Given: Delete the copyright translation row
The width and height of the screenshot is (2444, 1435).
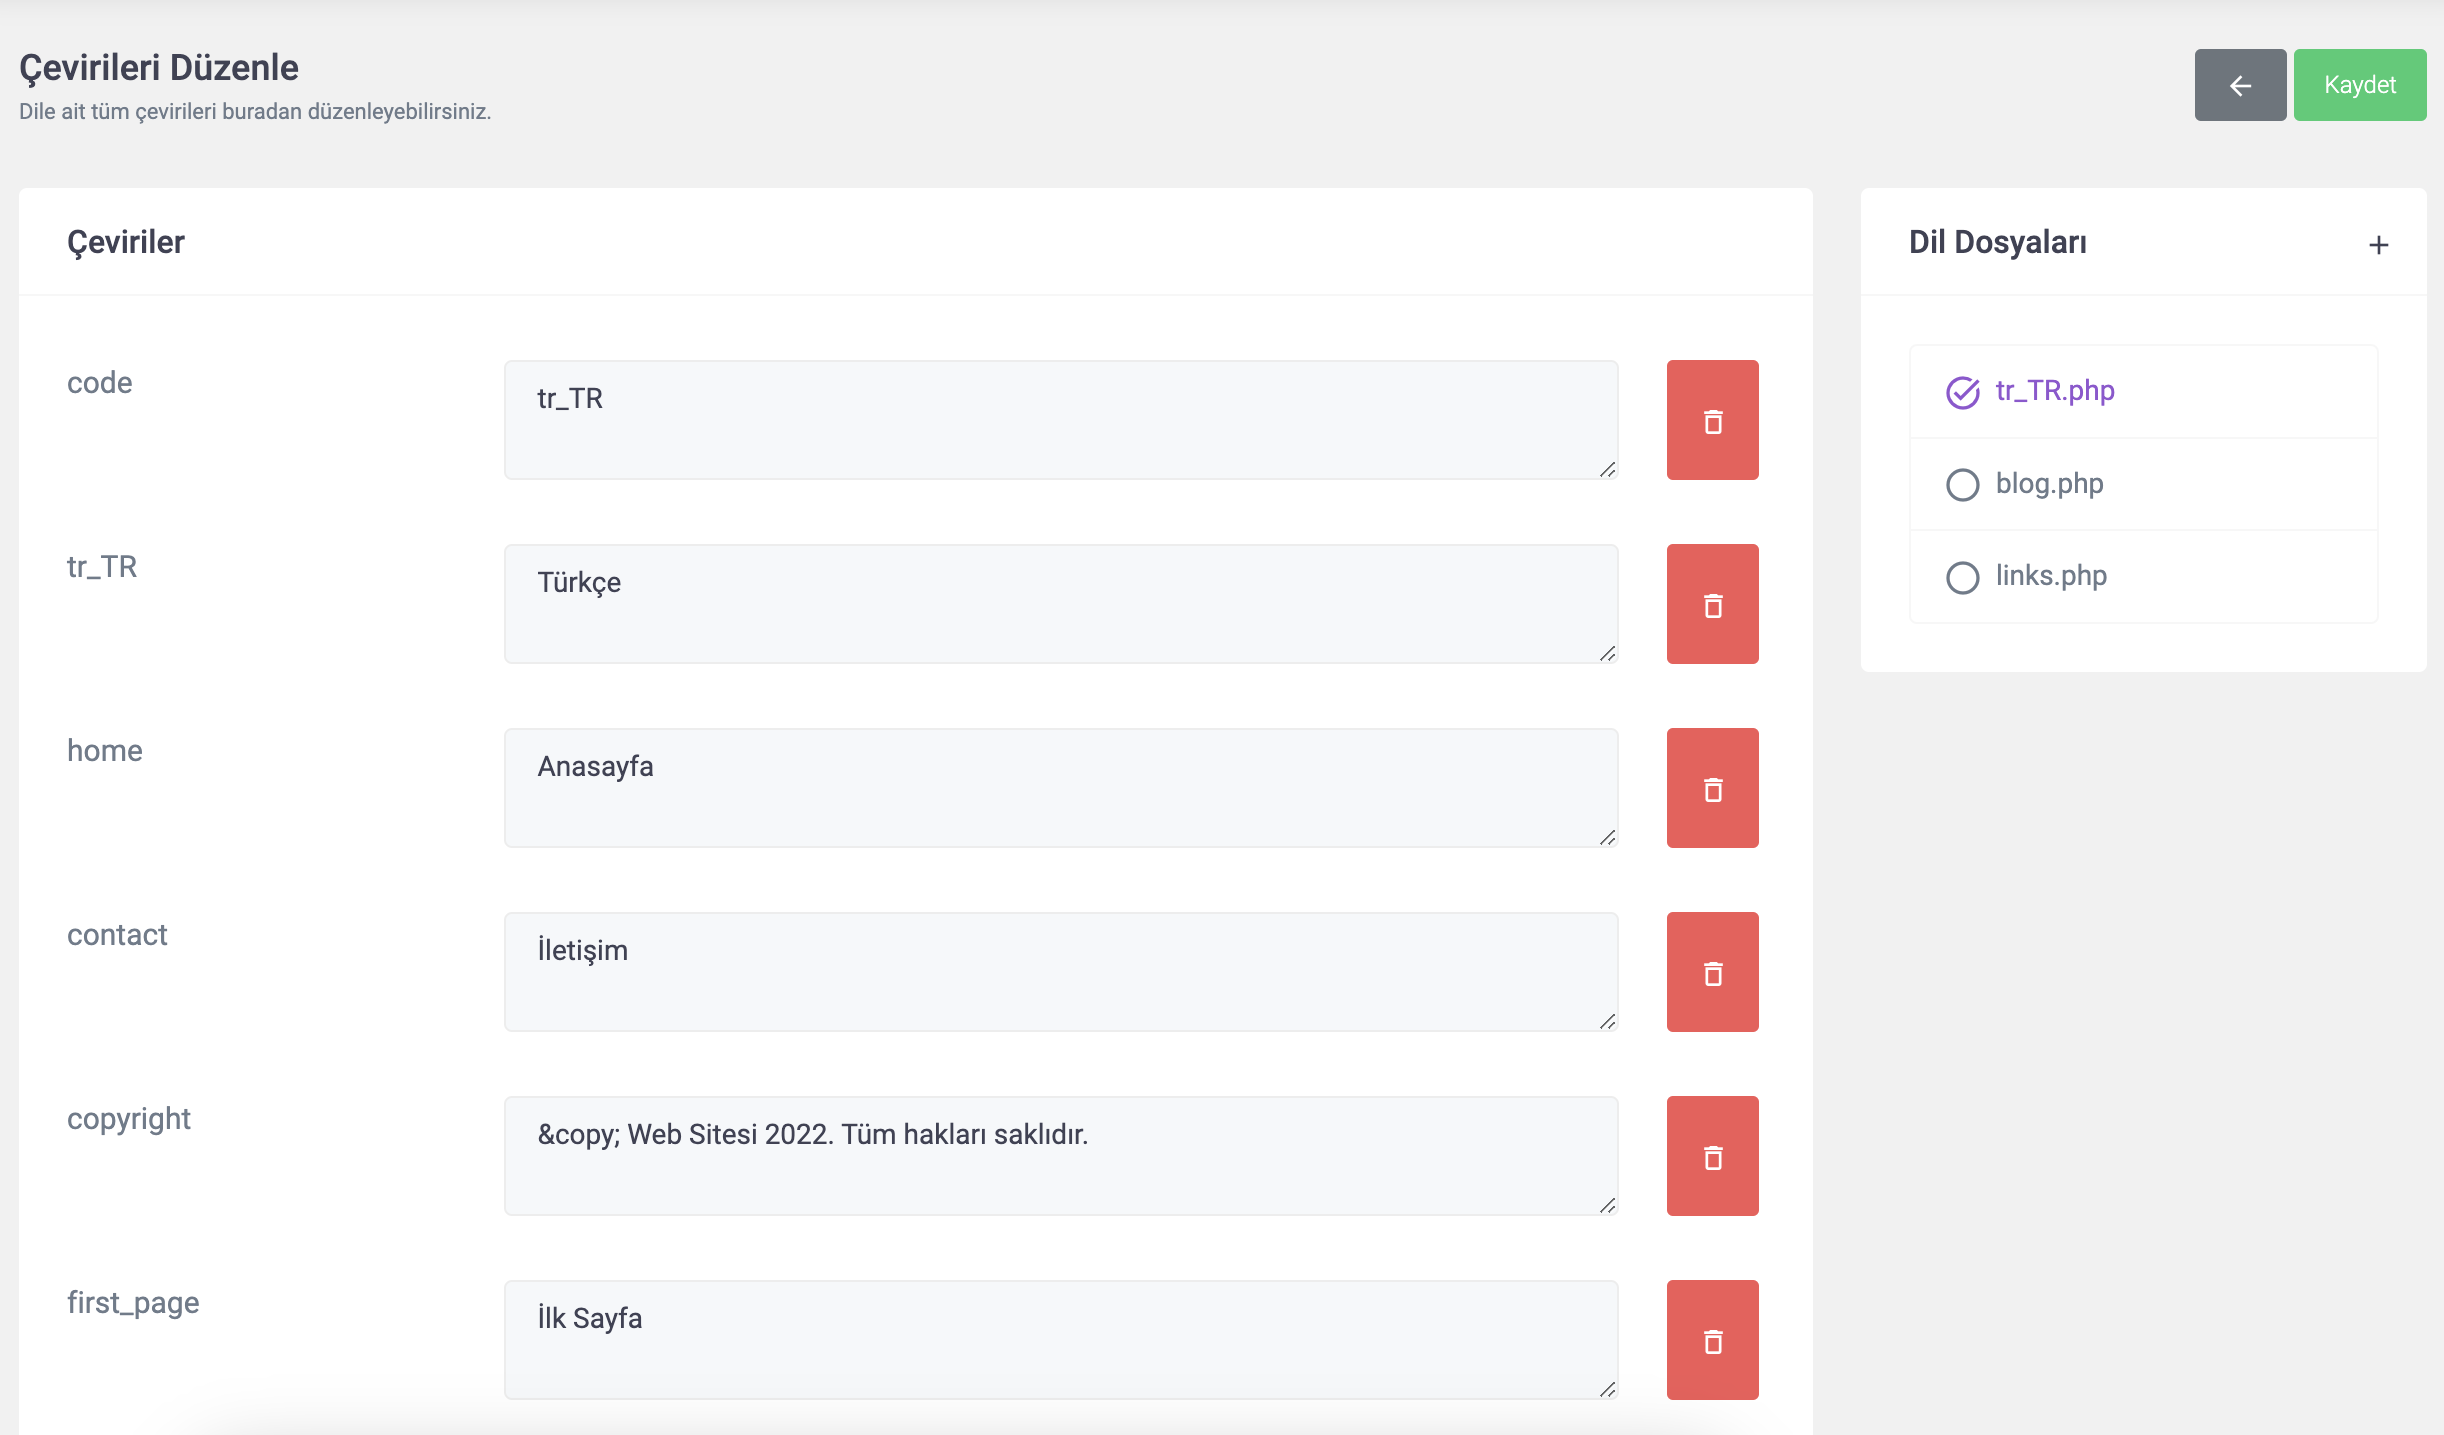Looking at the screenshot, I should click(x=1712, y=1156).
